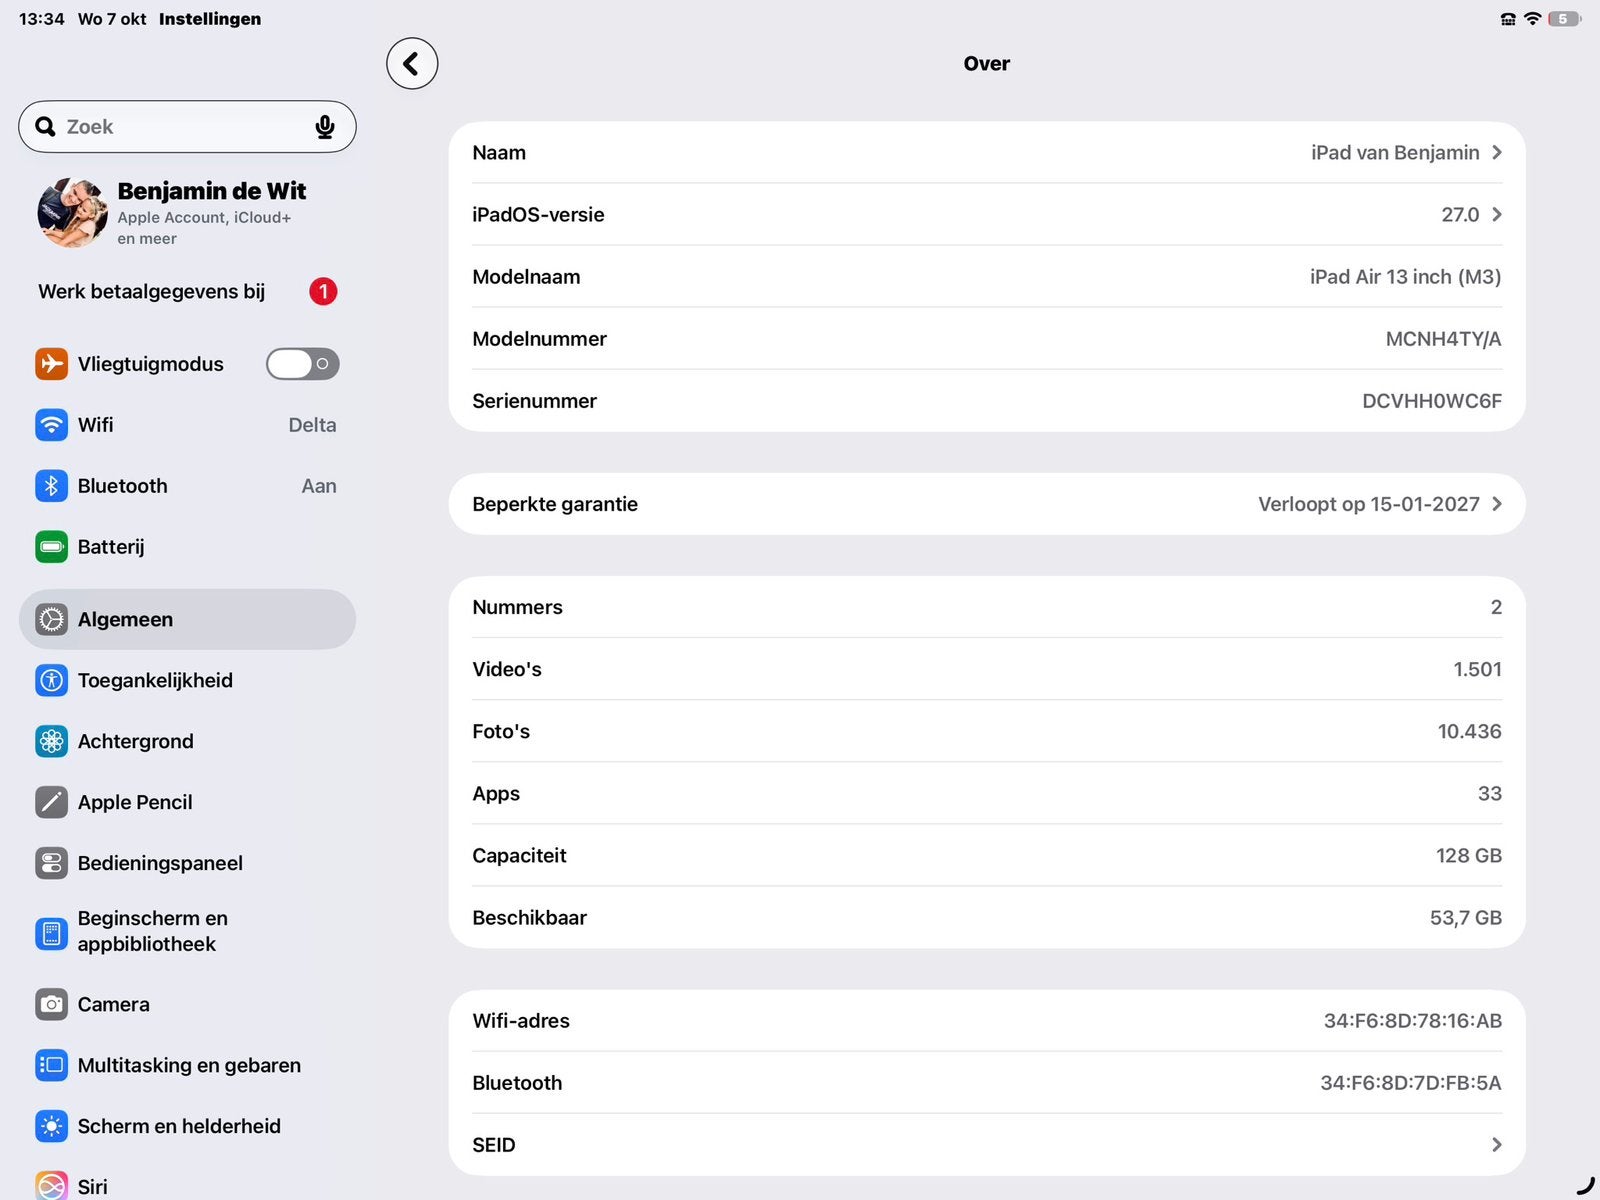Tap the magnifying glass search icon
The width and height of the screenshot is (1600, 1200).
click(45, 127)
